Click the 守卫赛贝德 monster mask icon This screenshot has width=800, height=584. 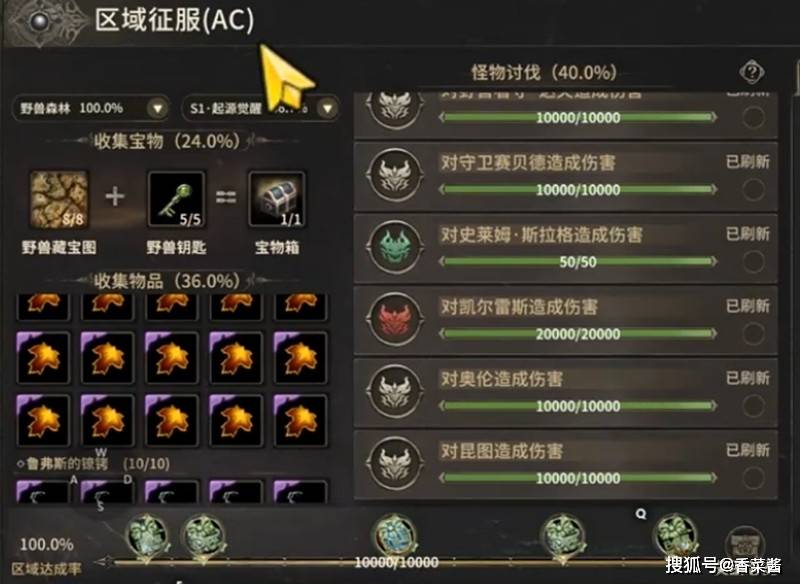coord(395,175)
